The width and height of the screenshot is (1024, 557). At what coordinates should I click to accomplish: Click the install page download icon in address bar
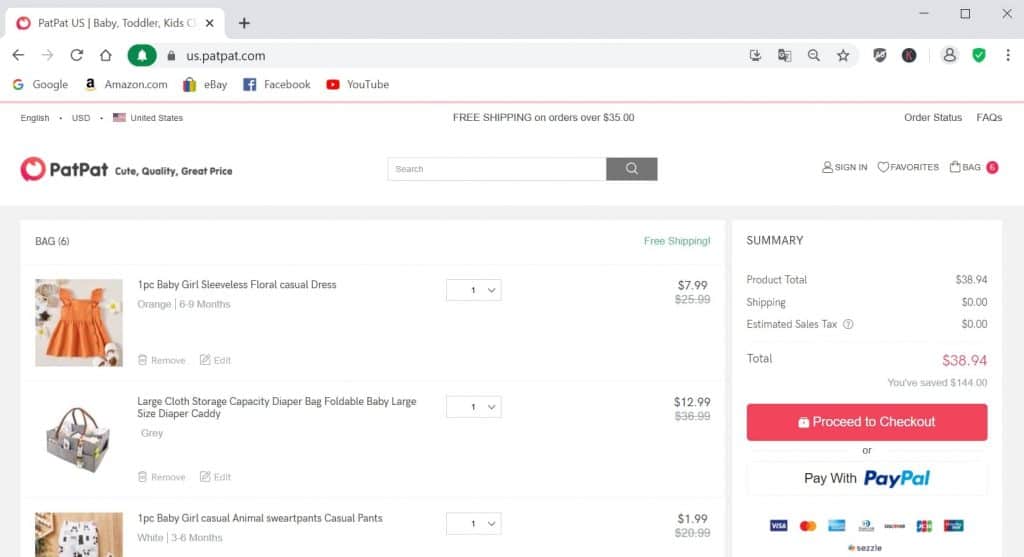(x=756, y=56)
